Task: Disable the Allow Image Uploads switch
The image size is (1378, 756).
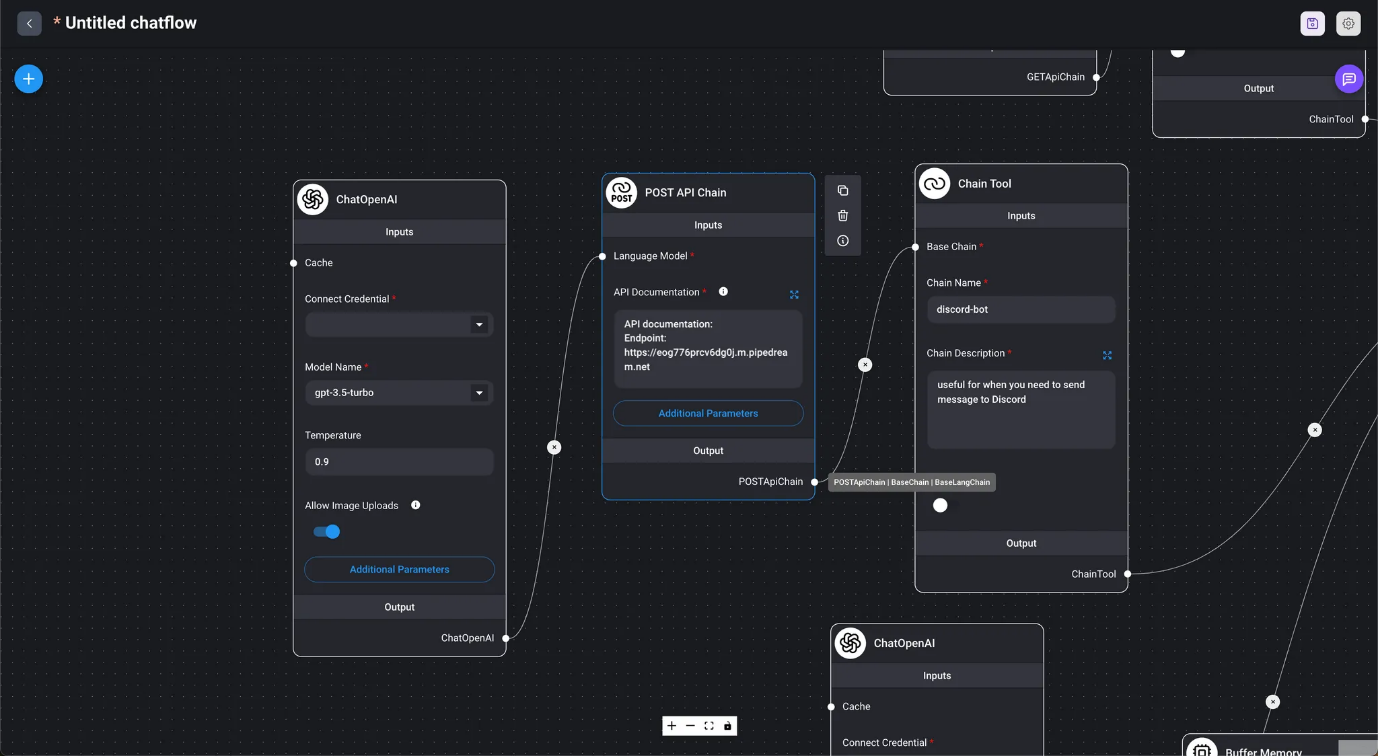Action: click(x=327, y=532)
